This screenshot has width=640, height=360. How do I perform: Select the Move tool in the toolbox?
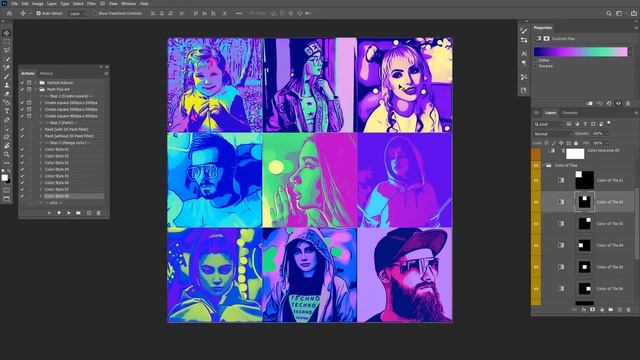point(6,33)
